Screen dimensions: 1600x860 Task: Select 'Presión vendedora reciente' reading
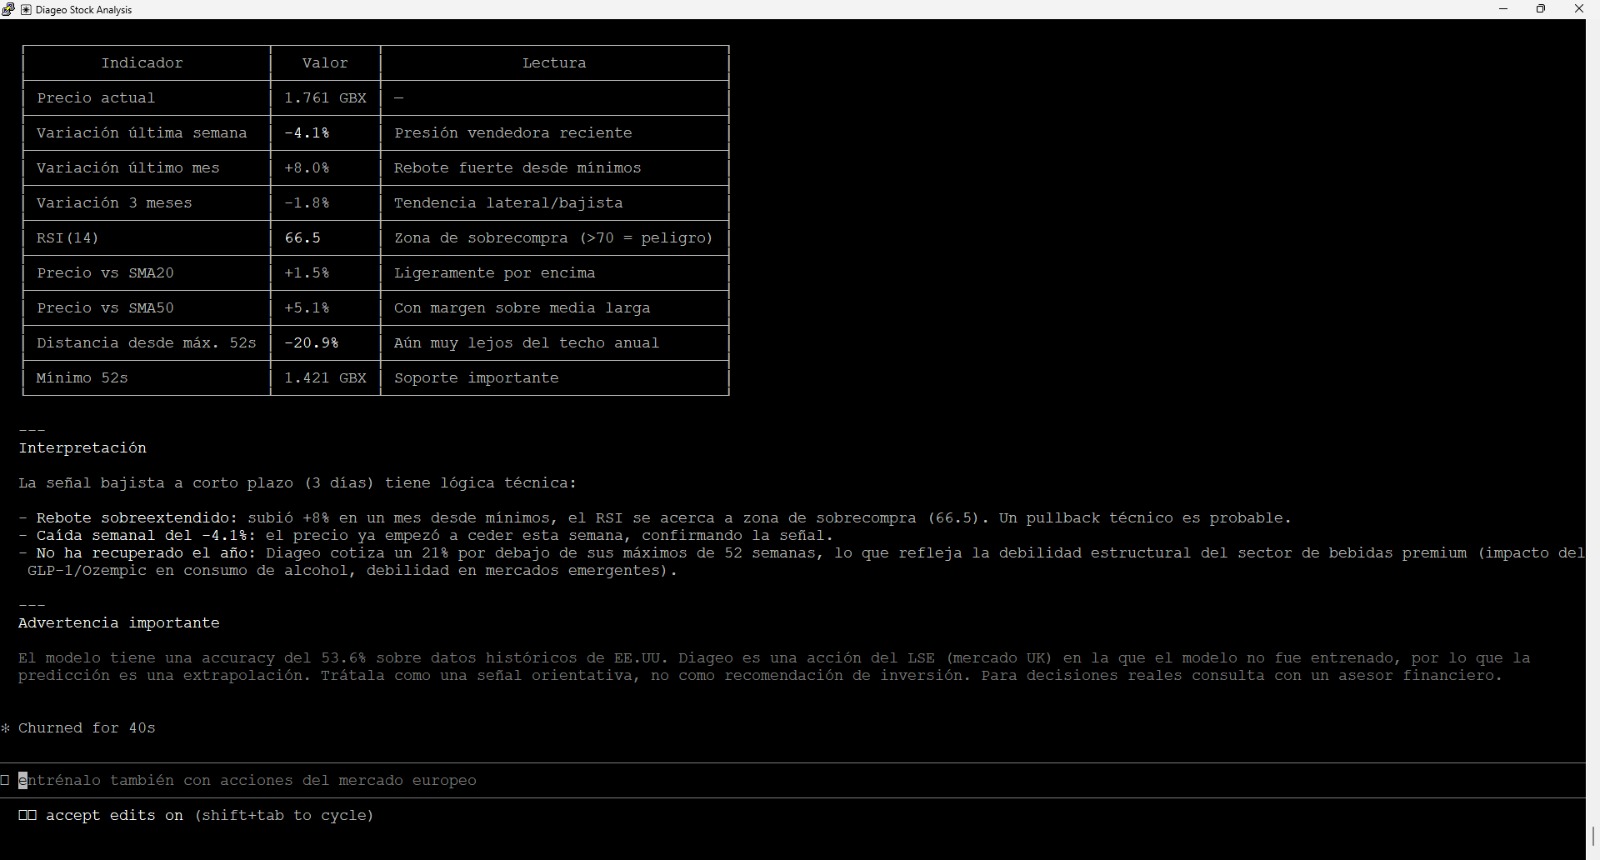pyautogui.click(x=513, y=133)
